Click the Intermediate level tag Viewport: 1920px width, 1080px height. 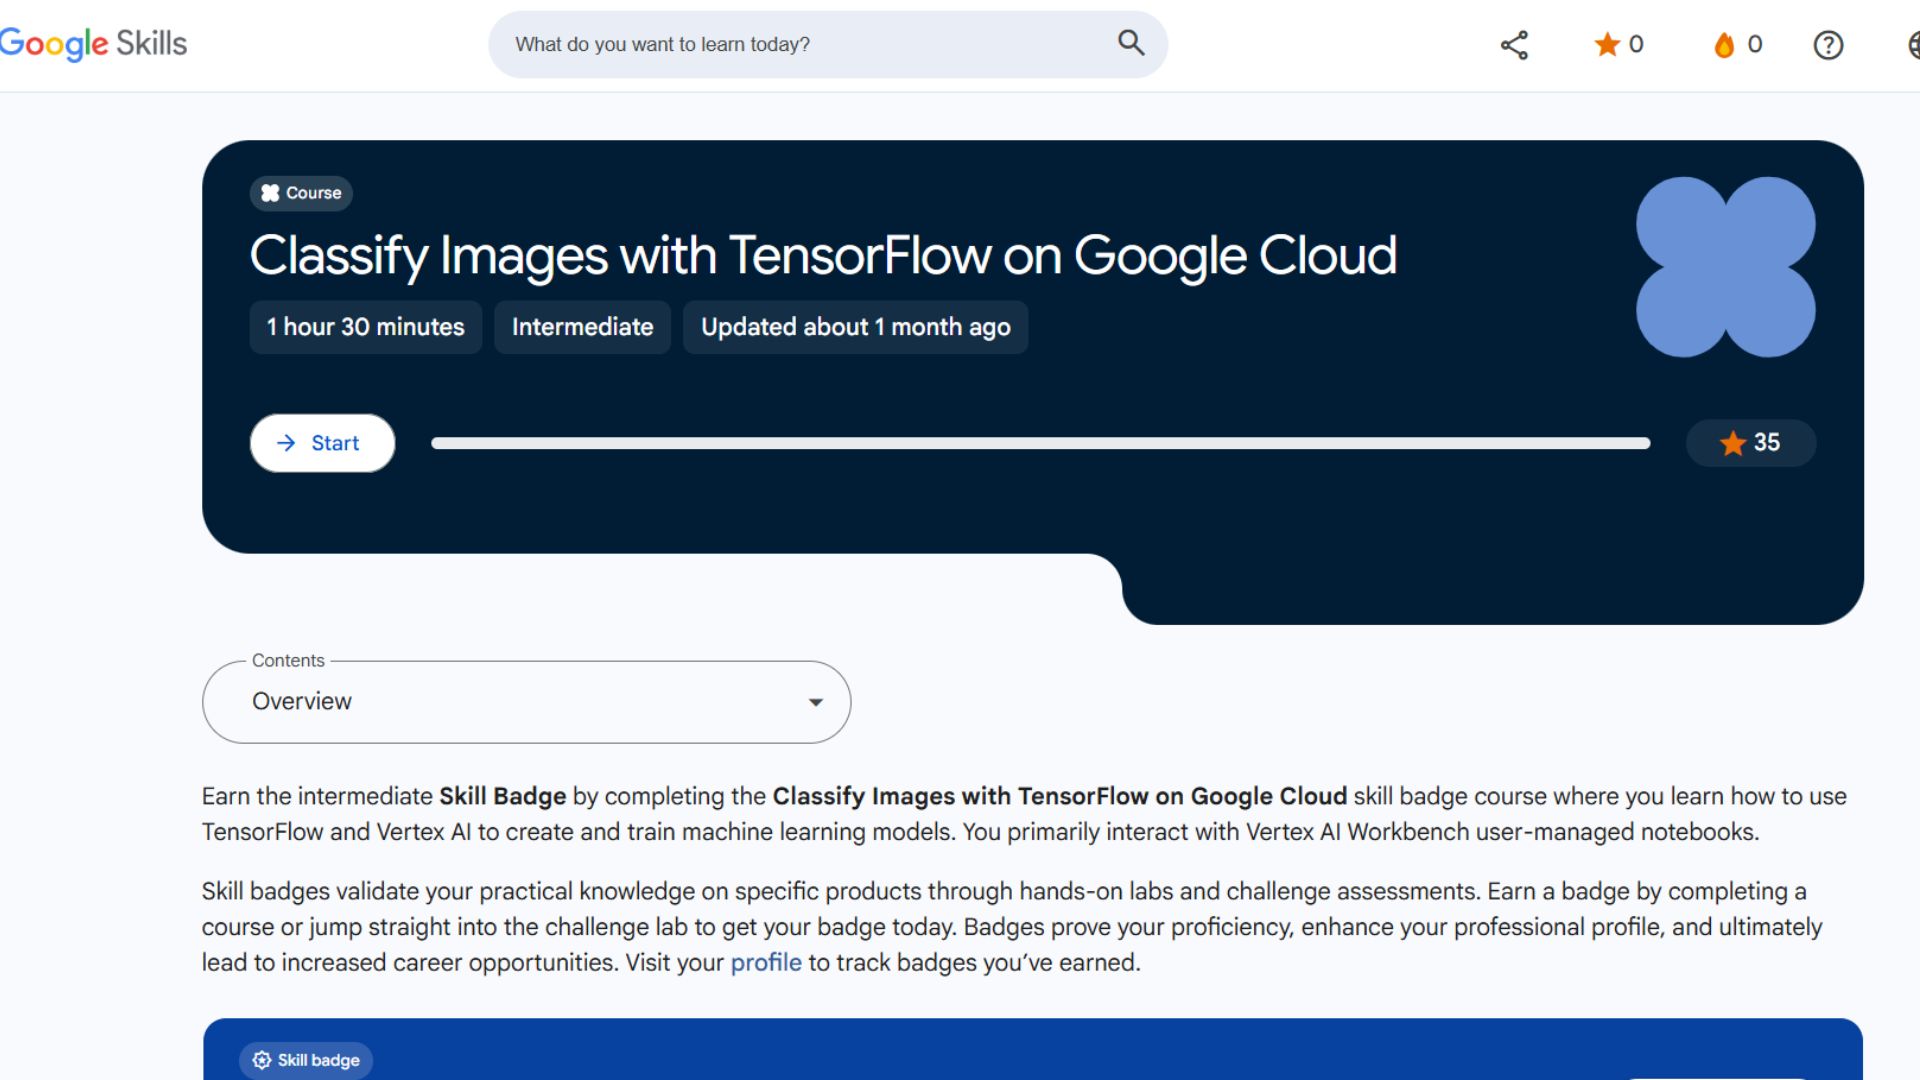tap(582, 327)
